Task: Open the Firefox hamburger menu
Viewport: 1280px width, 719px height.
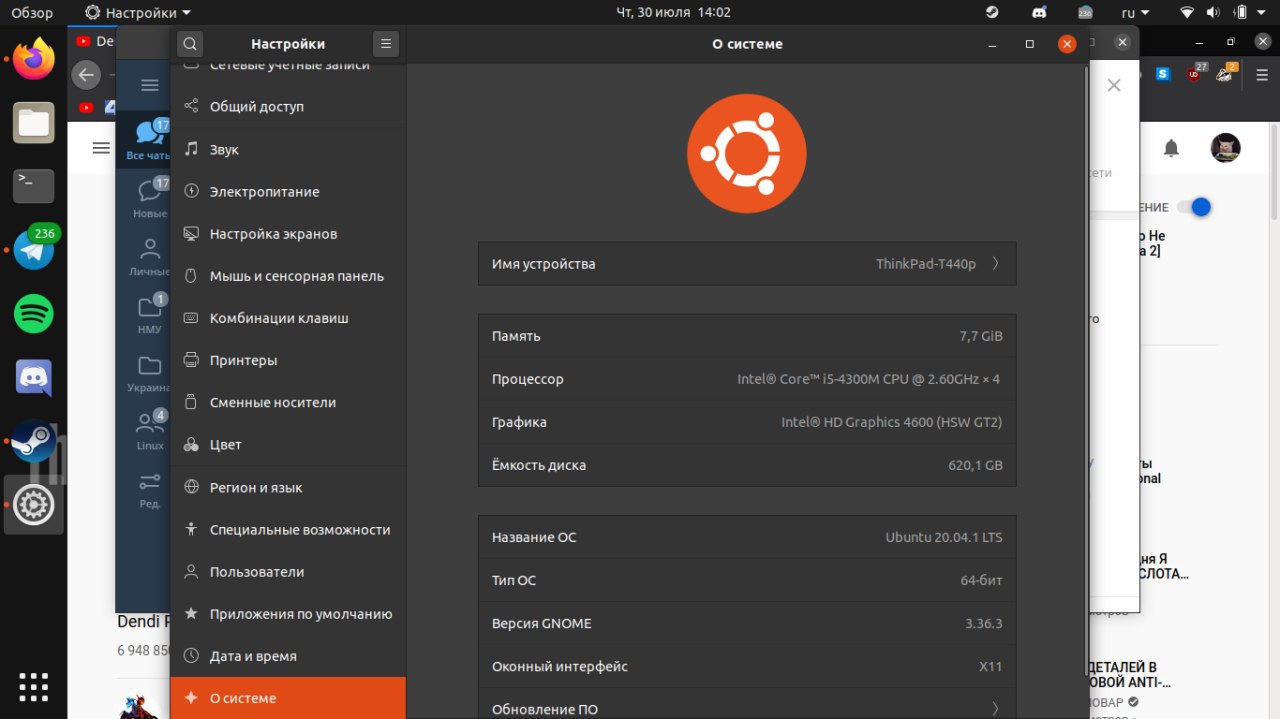Action: tap(1260, 73)
